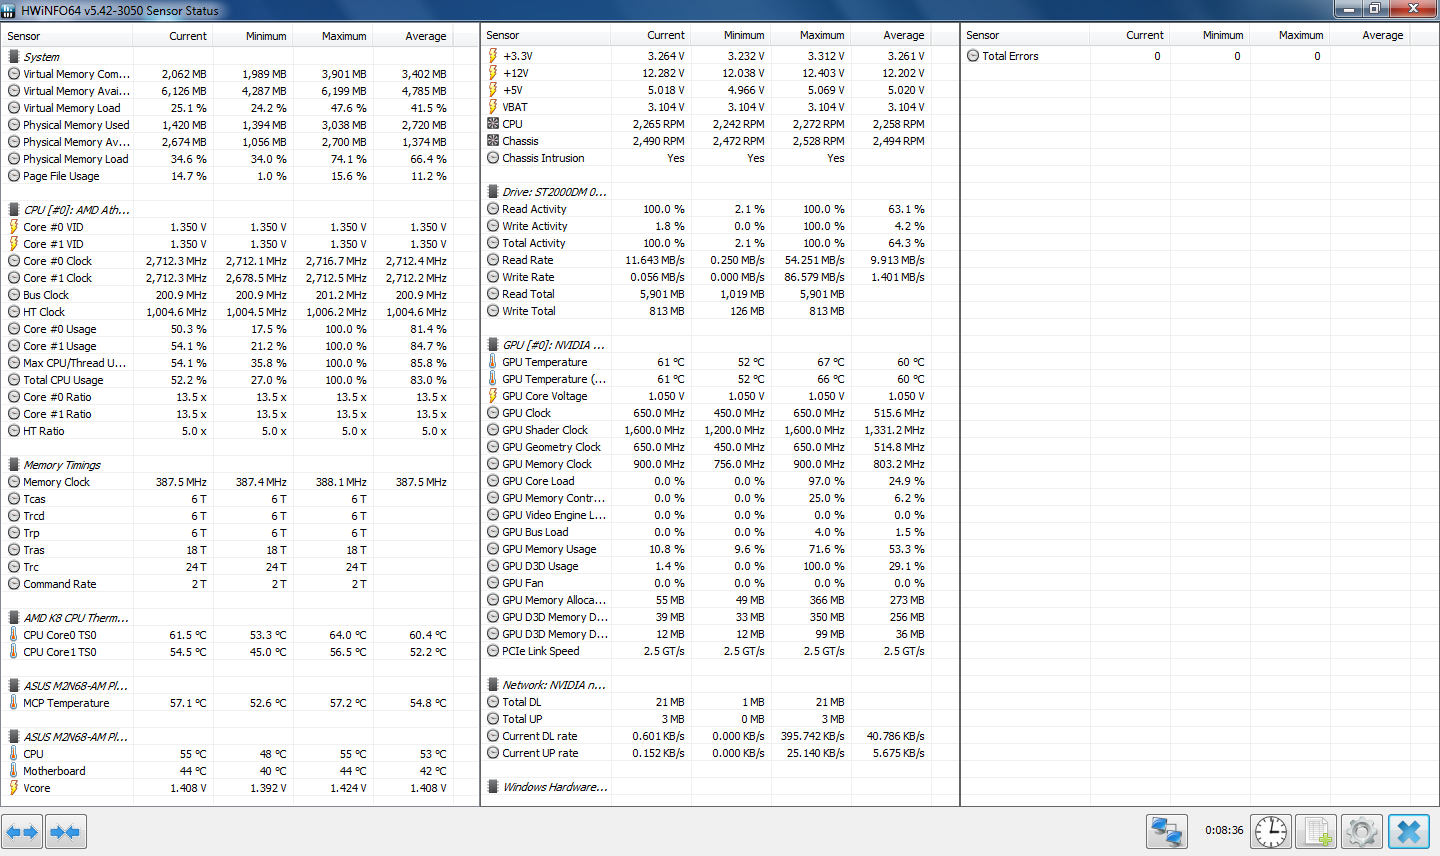Click the thermometer icon beside CPU Core0 TS0
The height and width of the screenshot is (856, 1440).
click(14, 635)
